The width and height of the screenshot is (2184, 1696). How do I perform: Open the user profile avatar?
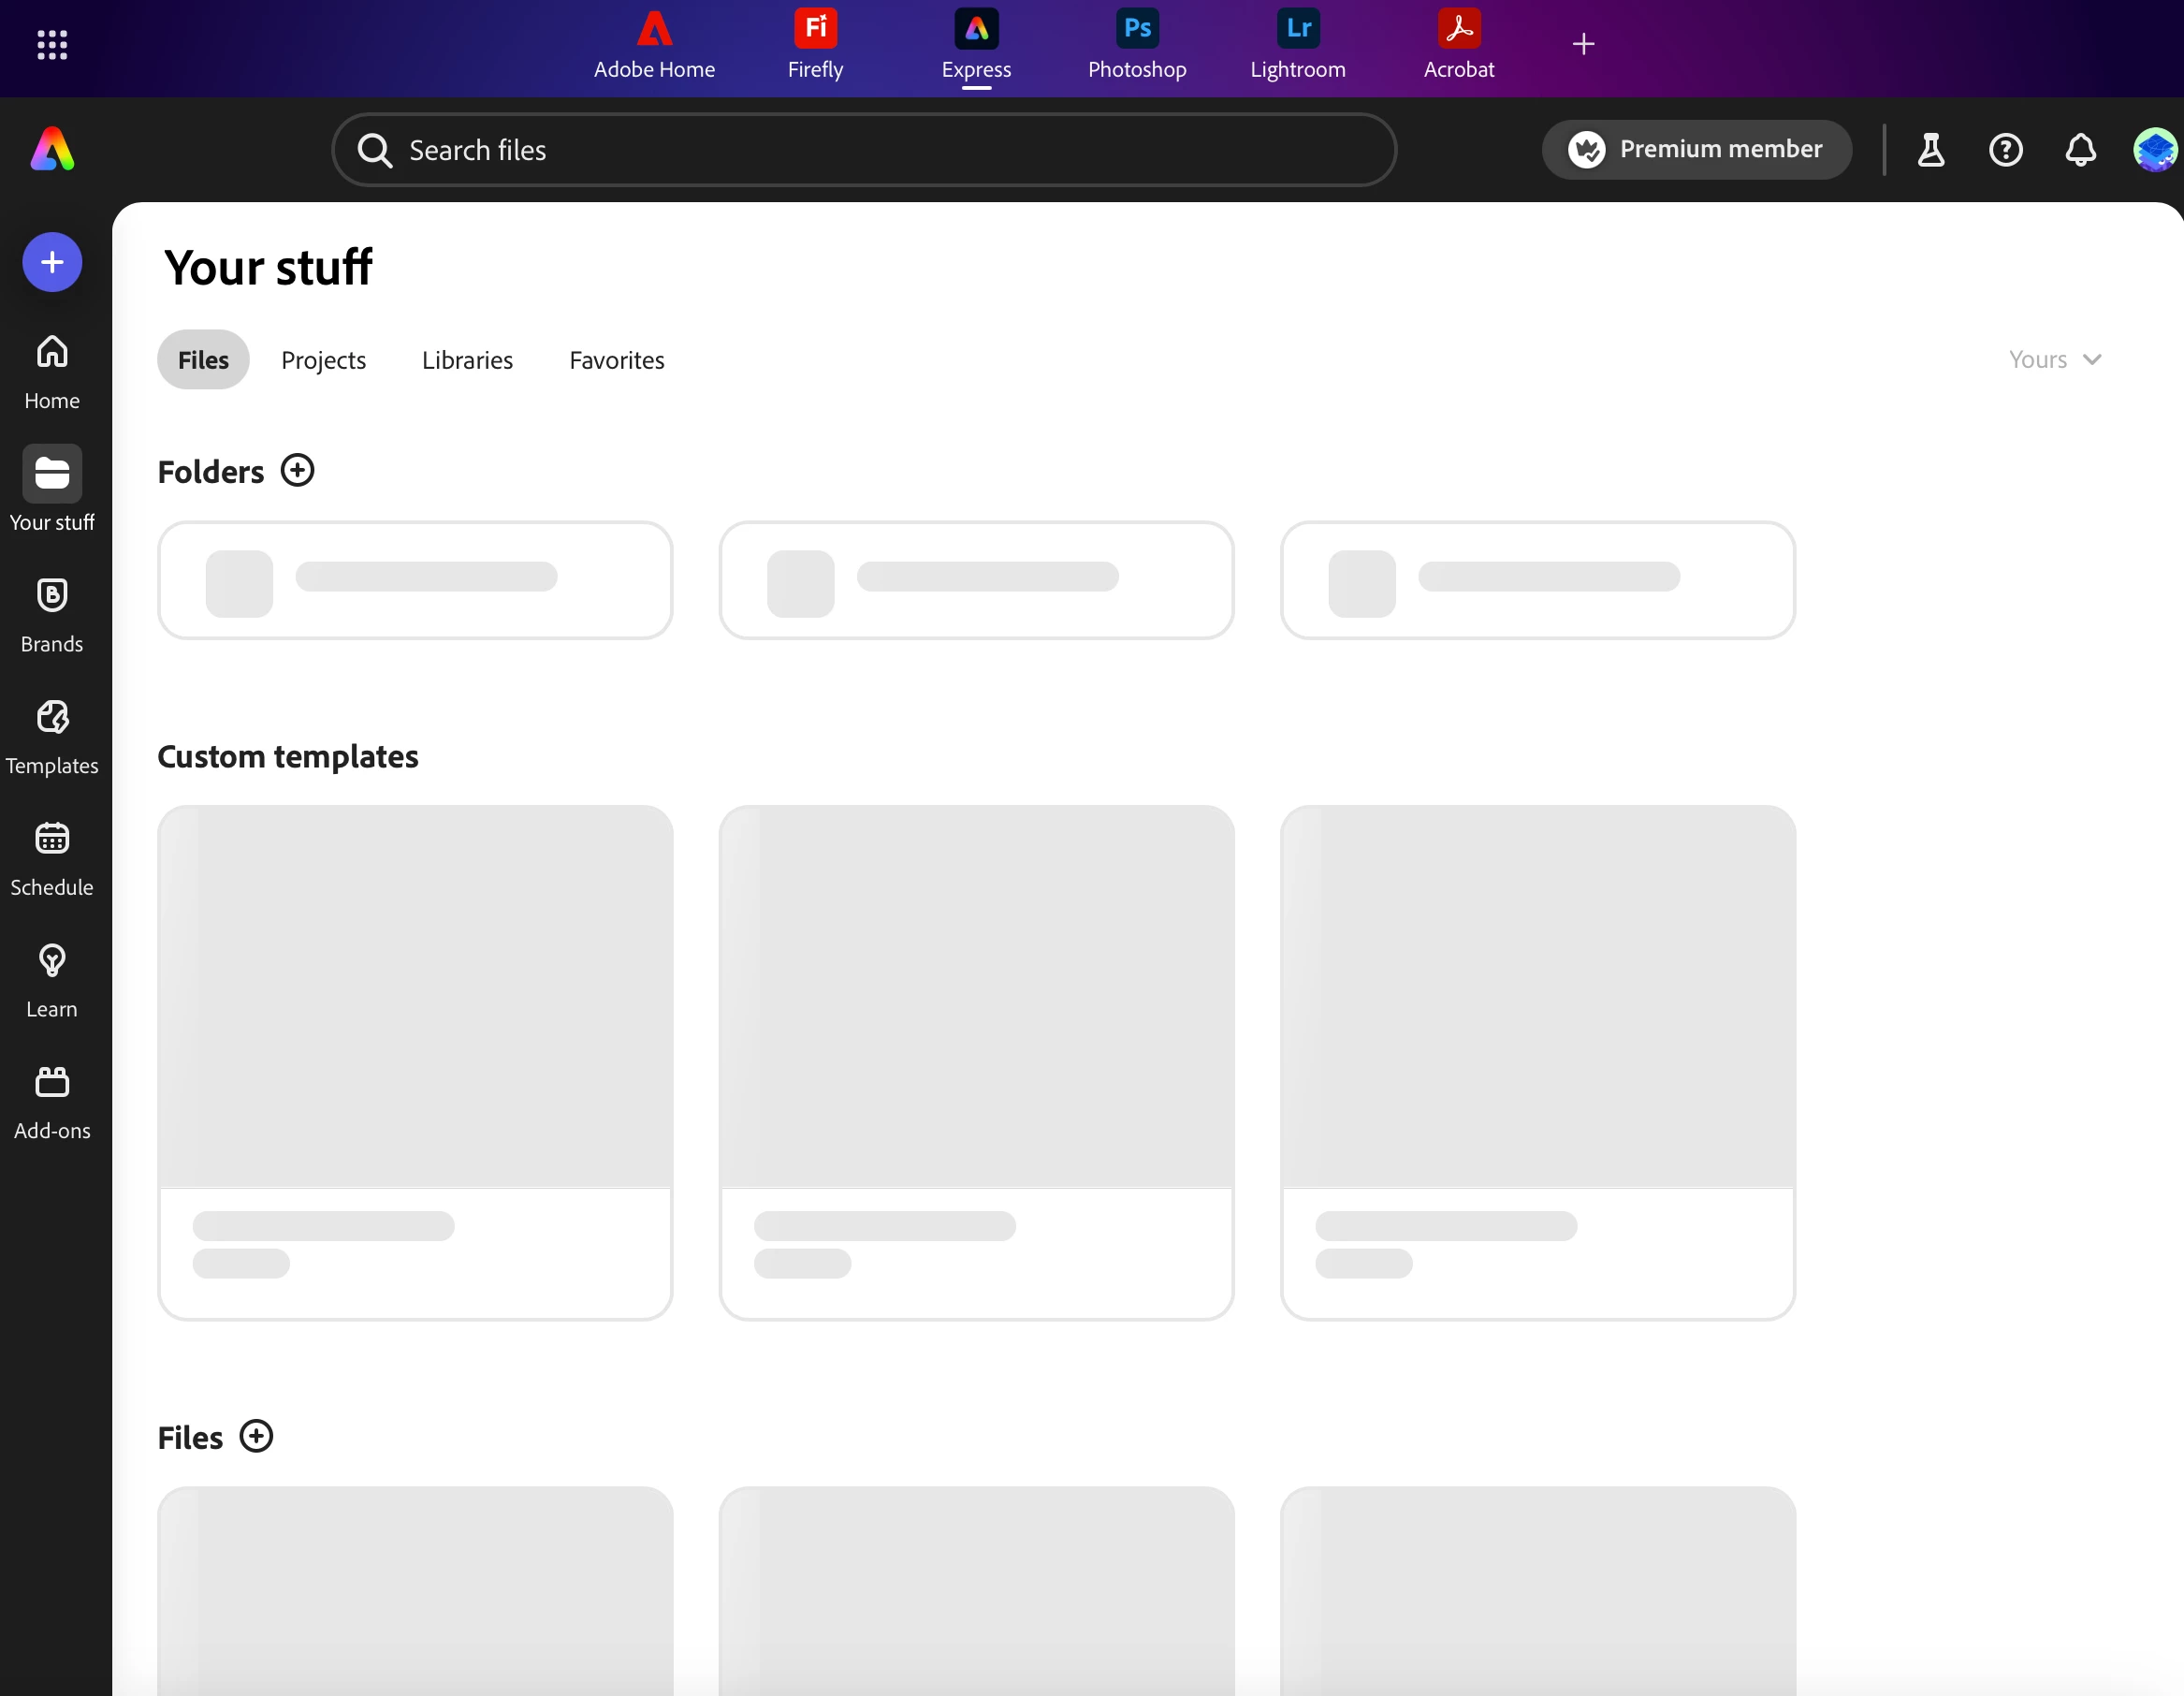tap(2153, 150)
